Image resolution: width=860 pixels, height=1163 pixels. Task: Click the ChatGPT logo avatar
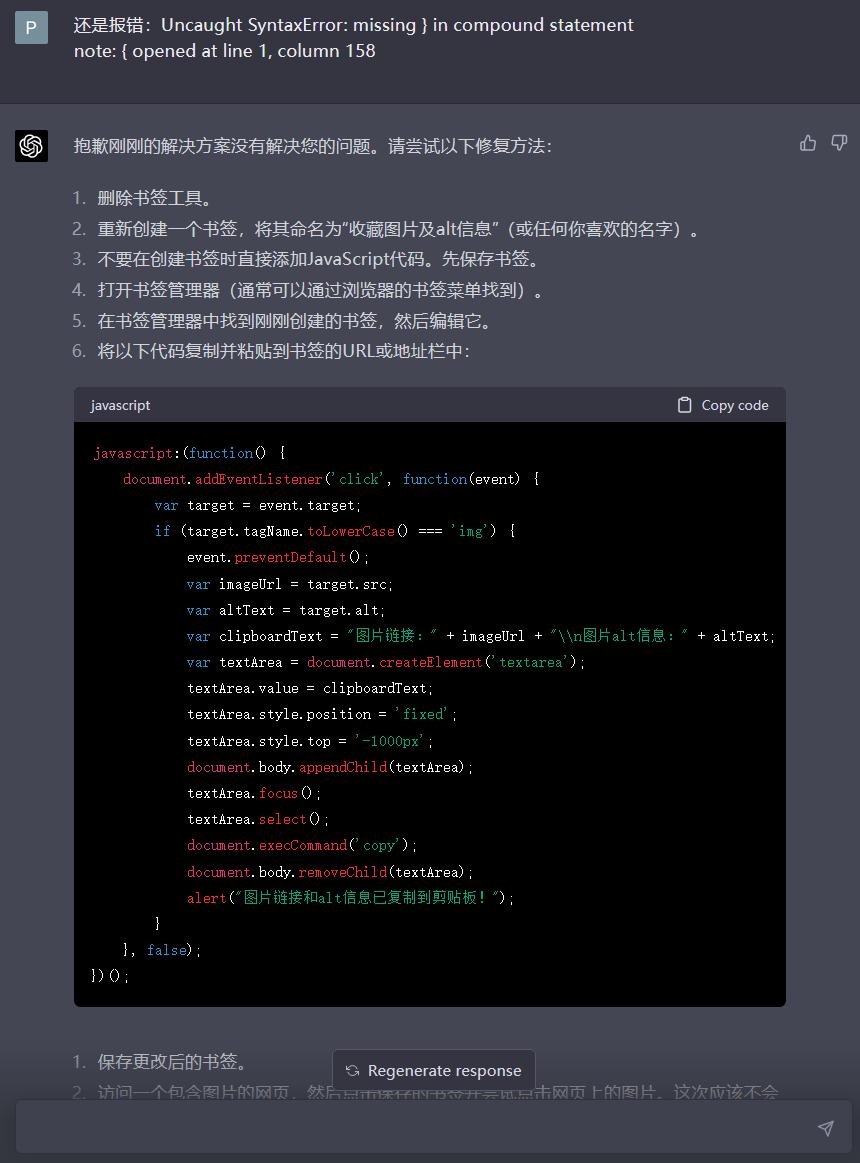31,145
